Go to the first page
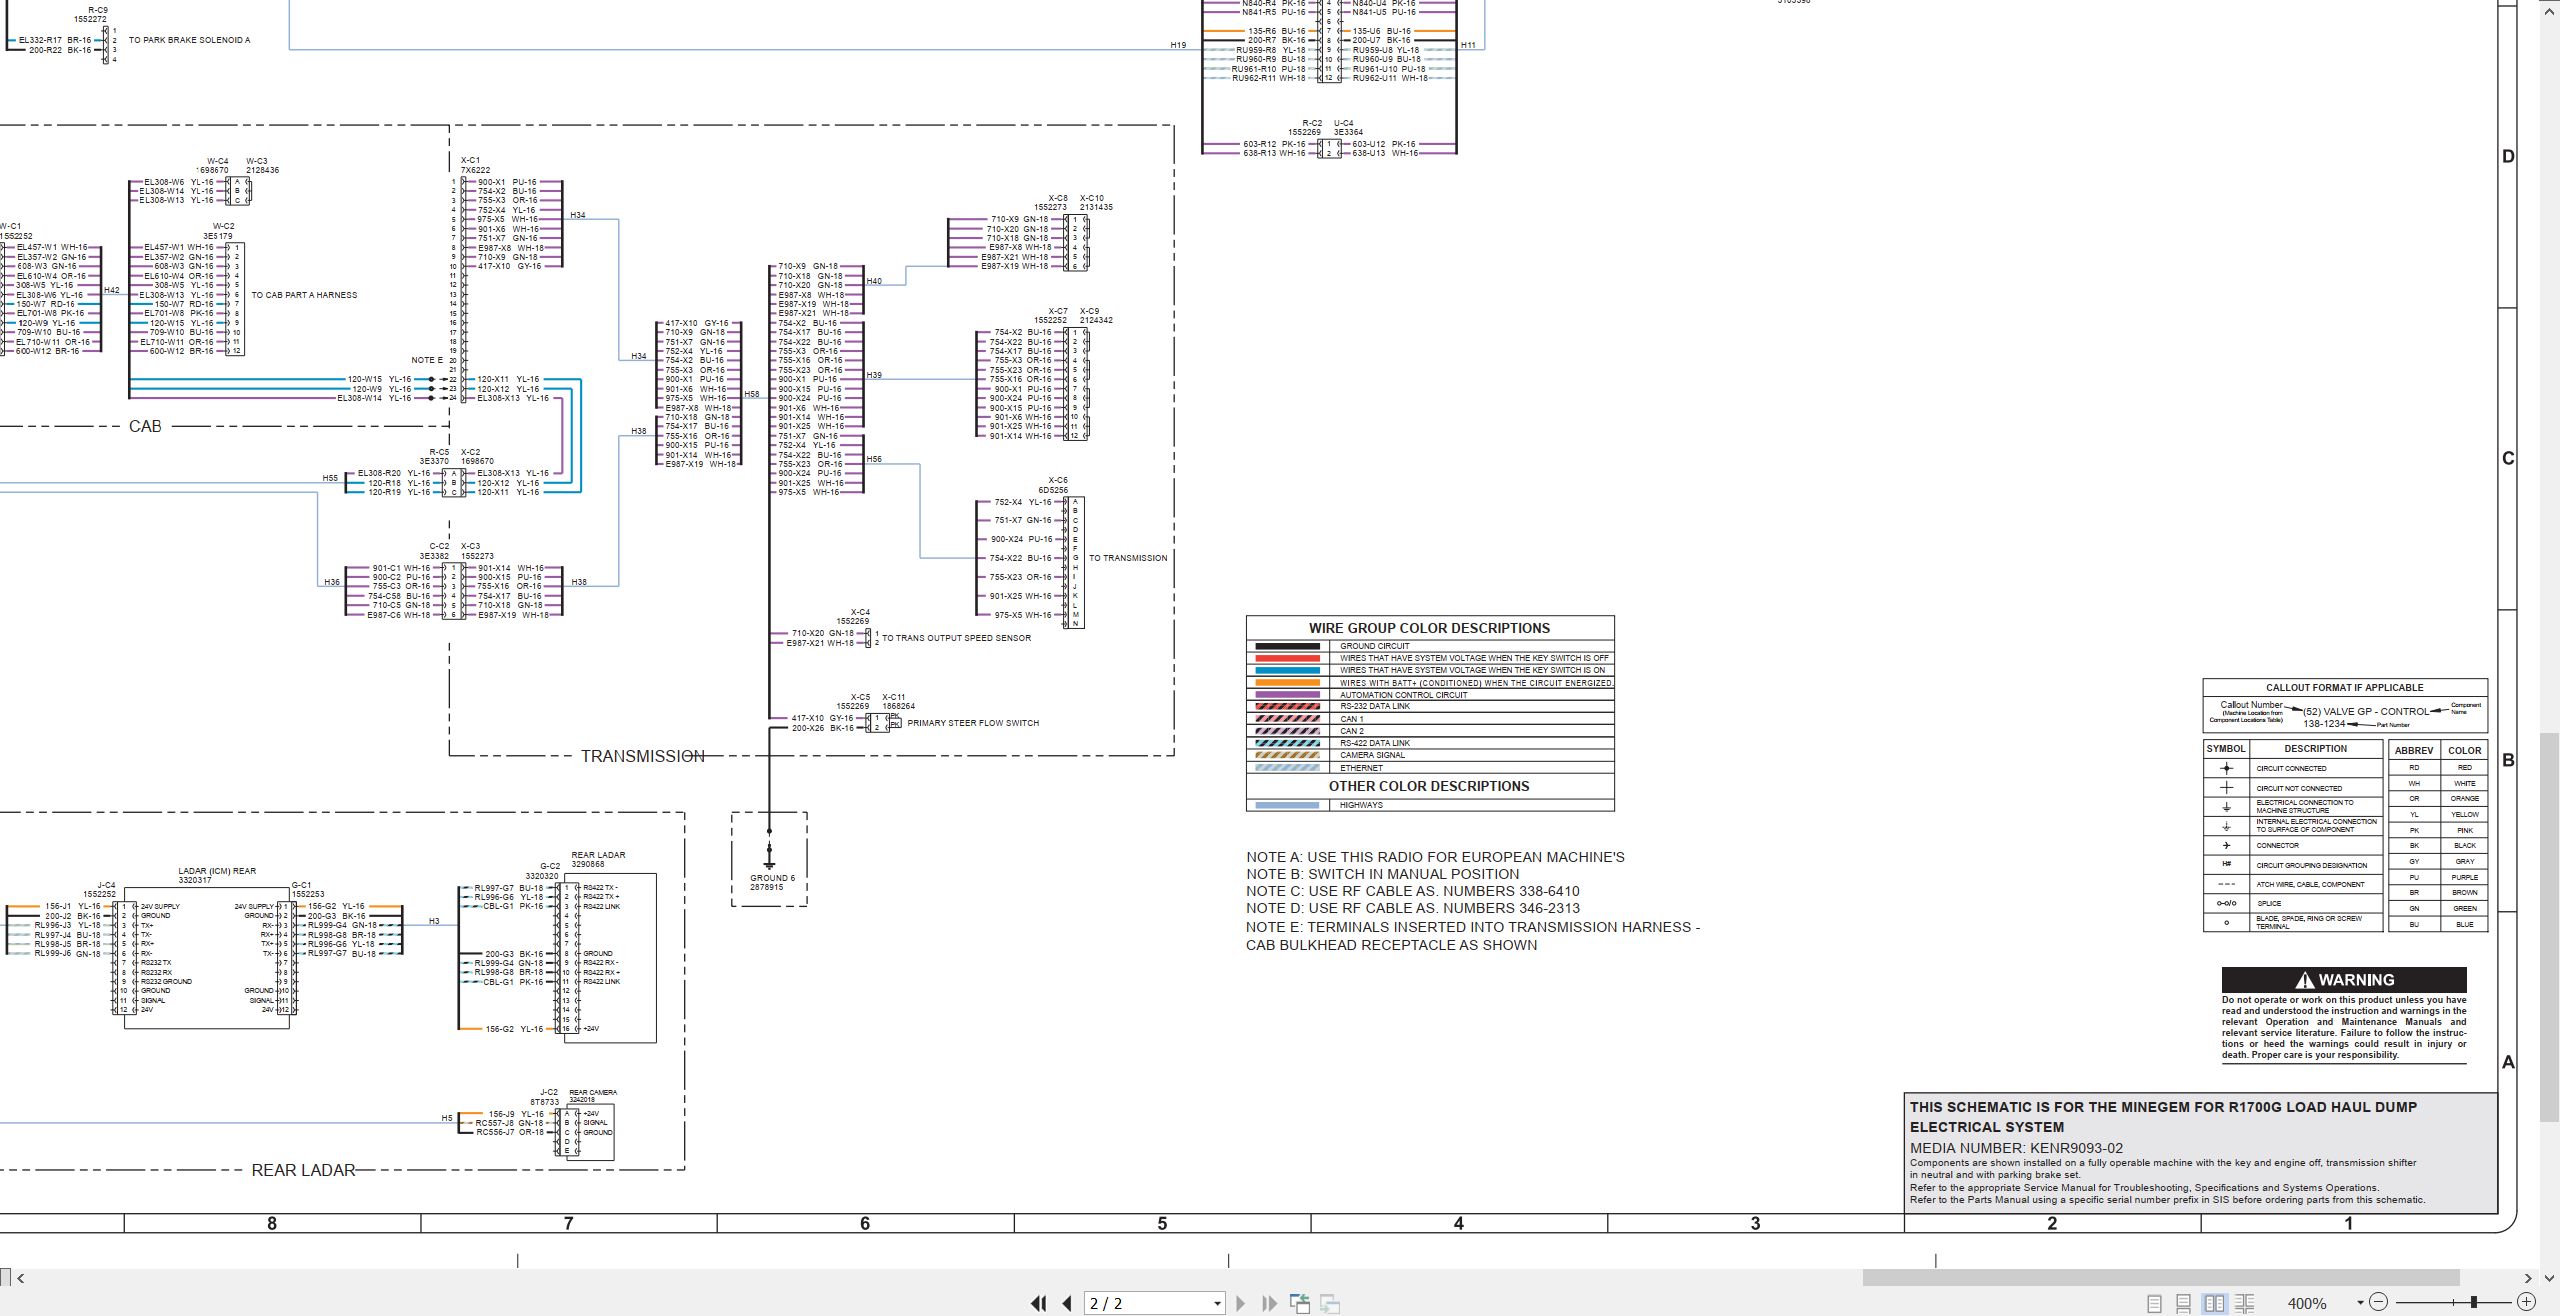2560x1316 pixels. click(1039, 1303)
